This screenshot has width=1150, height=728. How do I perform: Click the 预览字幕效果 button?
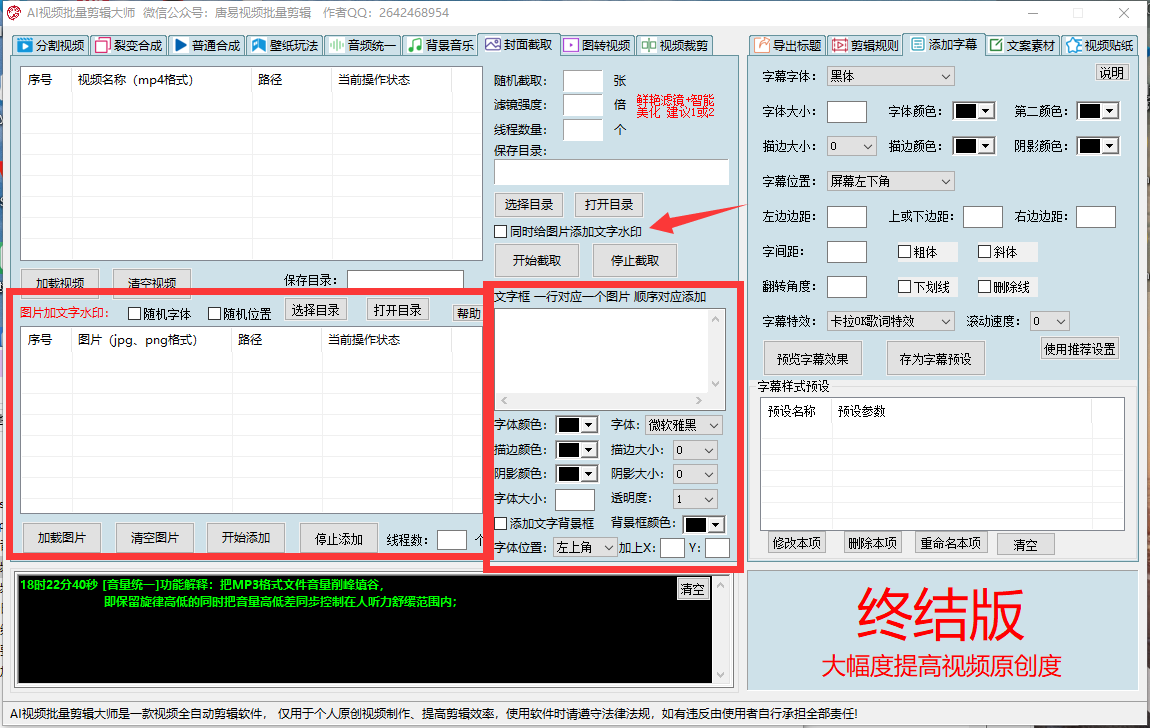pos(813,359)
